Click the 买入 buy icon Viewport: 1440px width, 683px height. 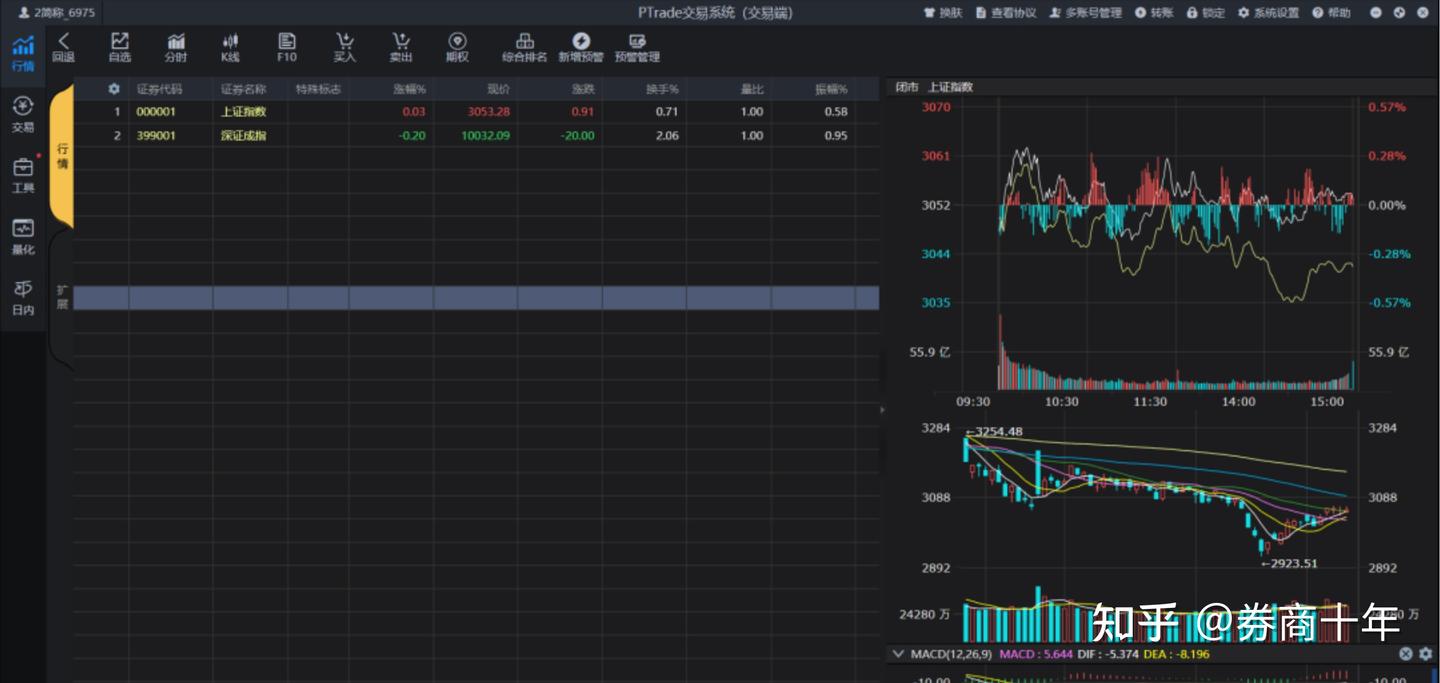tap(344, 47)
